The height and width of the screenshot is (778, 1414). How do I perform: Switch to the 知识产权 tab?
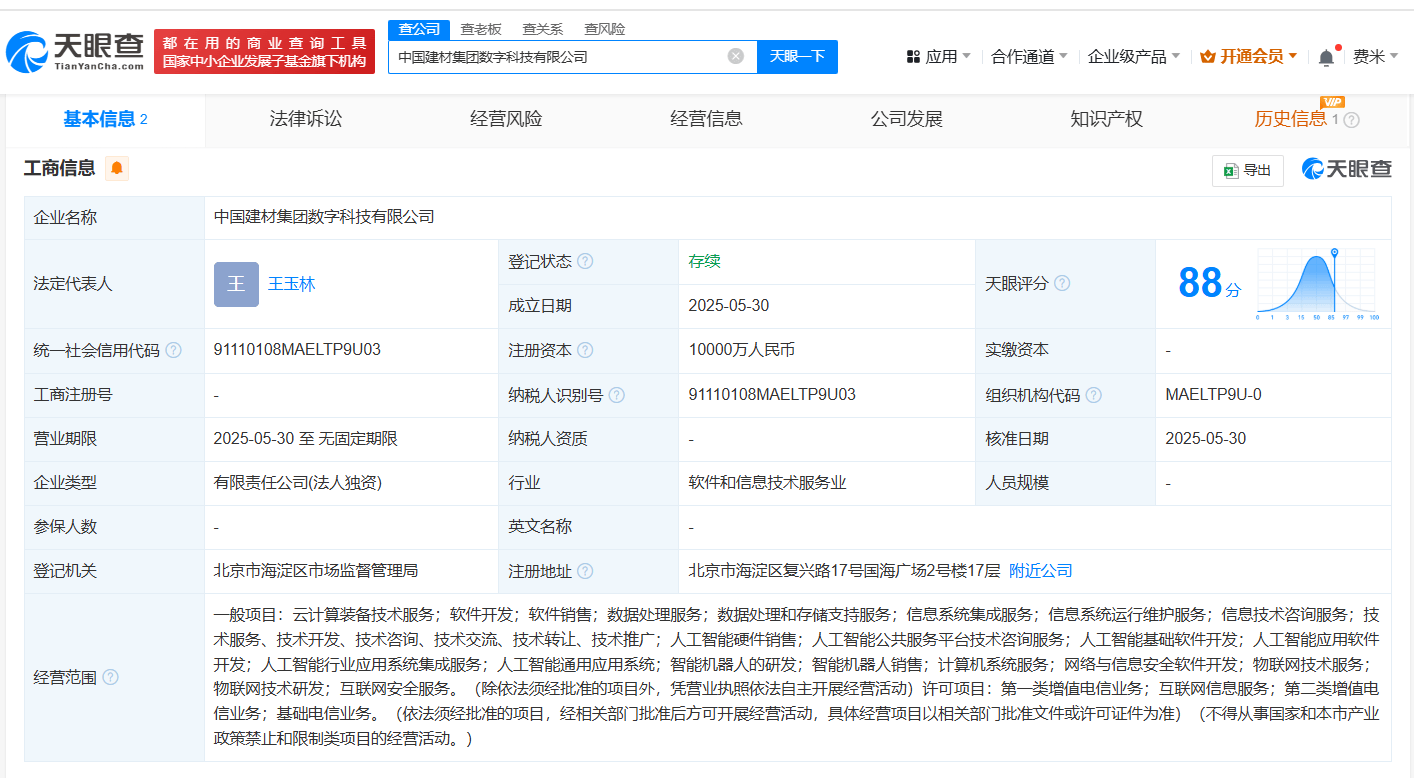[x=1106, y=119]
